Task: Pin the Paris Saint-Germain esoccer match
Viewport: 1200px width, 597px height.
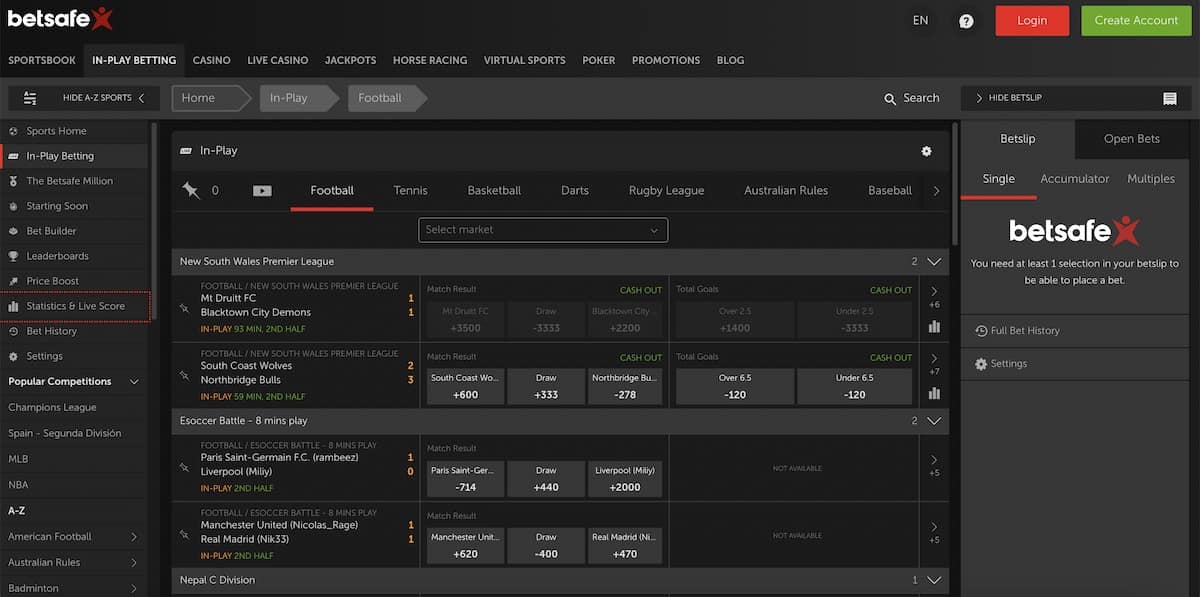Action: pyautogui.click(x=184, y=467)
